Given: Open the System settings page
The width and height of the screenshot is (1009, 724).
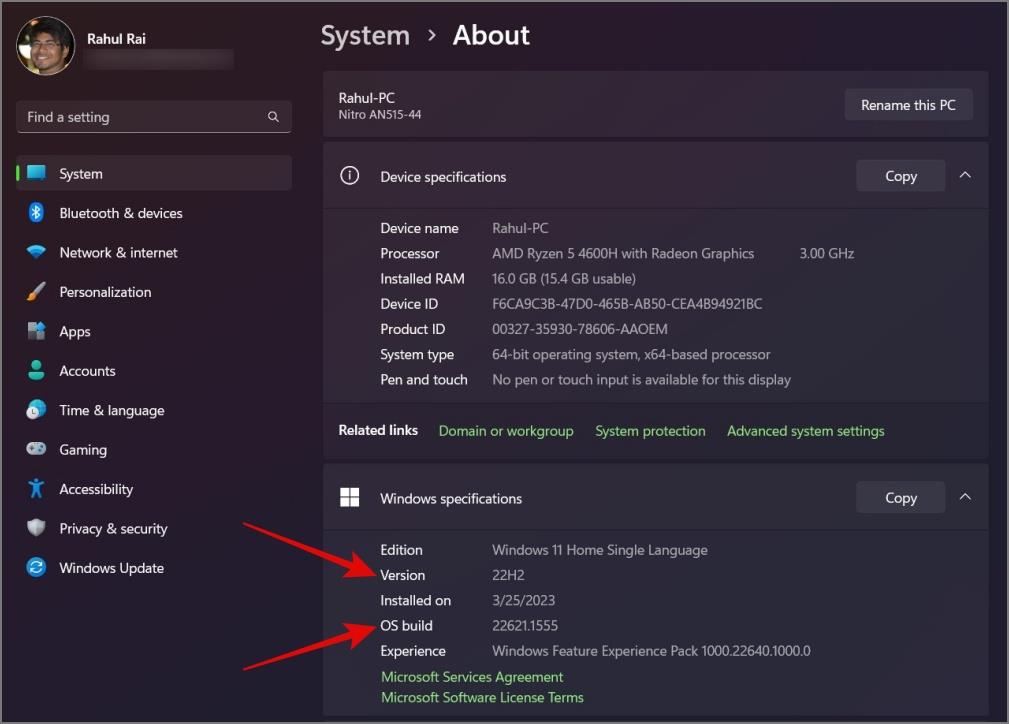Looking at the screenshot, I should [154, 173].
